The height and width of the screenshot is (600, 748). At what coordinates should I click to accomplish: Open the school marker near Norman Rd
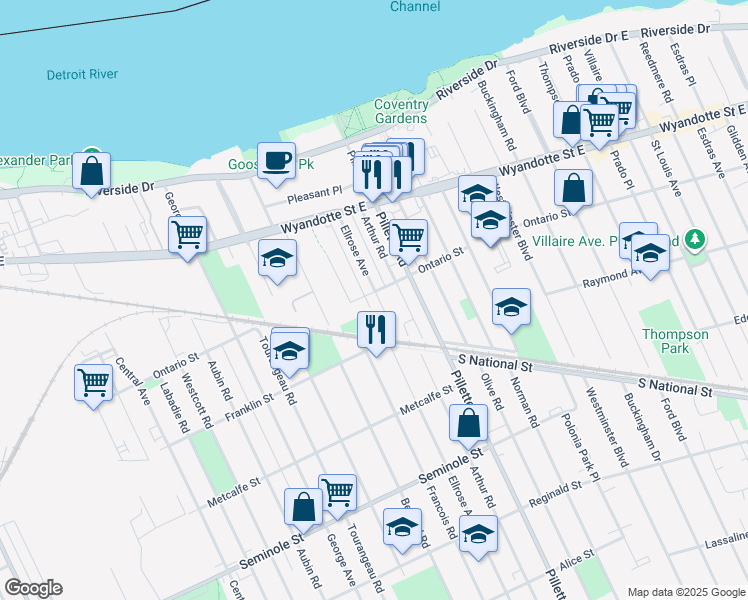(511, 307)
